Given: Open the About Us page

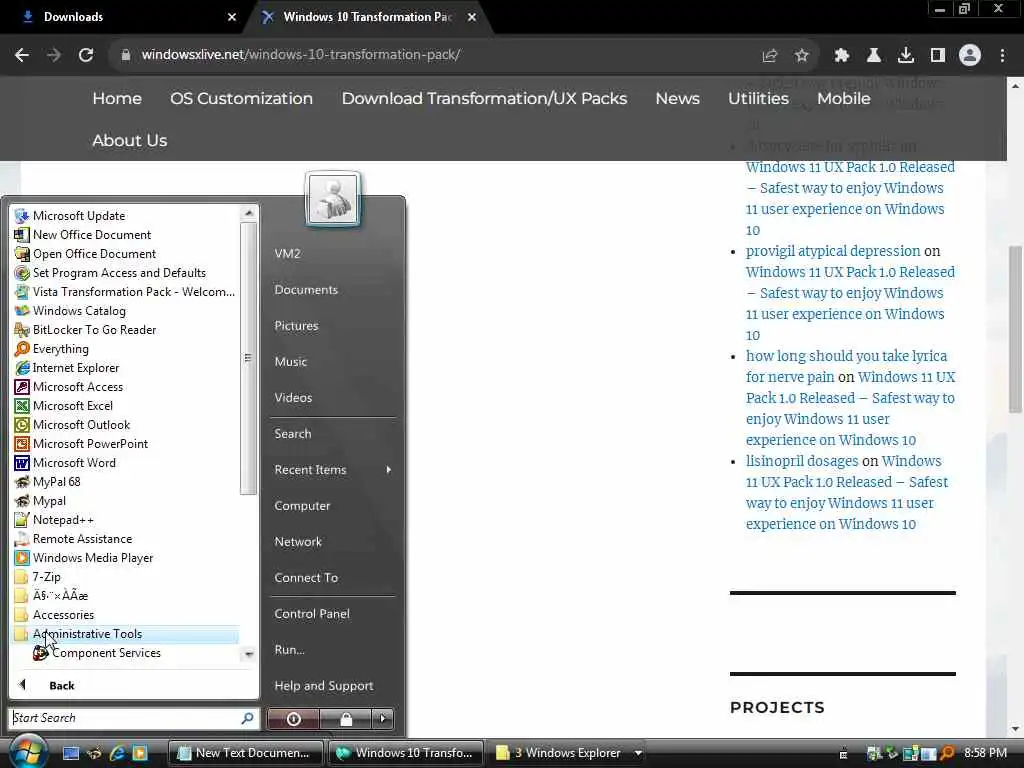Looking at the screenshot, I should pos(129,140).
